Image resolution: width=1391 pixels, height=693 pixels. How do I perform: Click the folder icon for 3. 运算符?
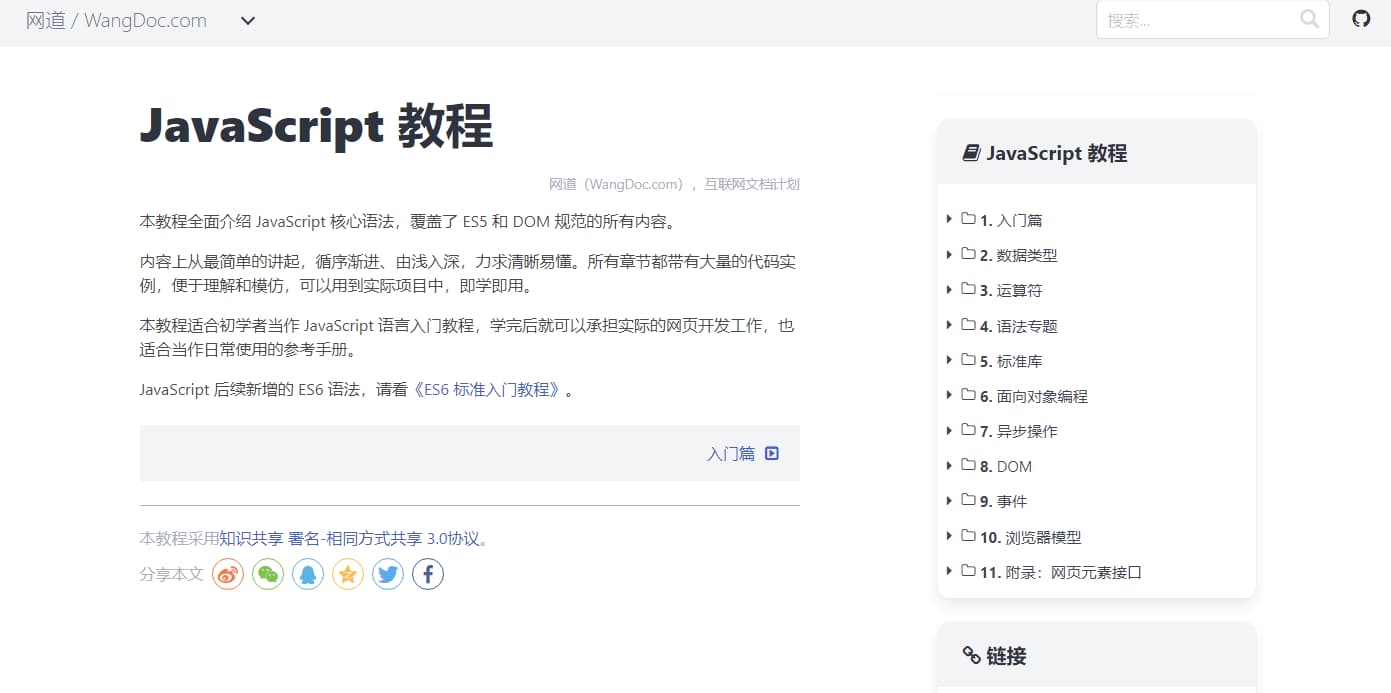click(x=968, y=289)
